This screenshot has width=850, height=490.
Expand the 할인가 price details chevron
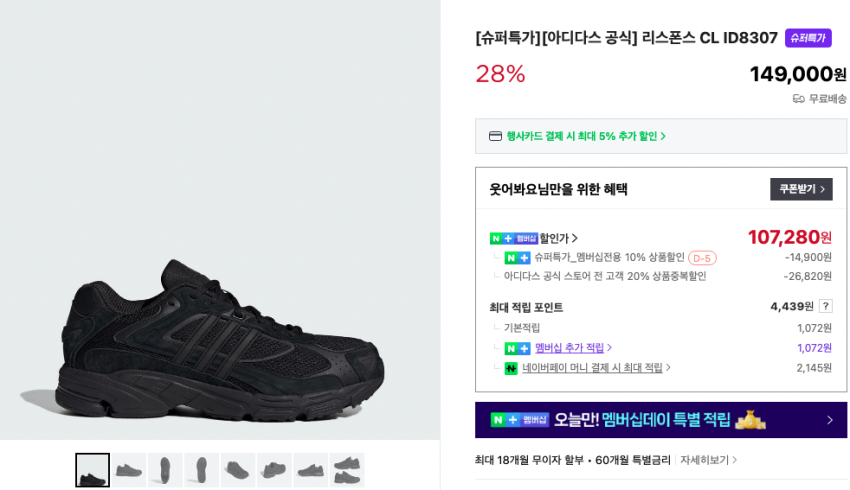(x=575, y=238)
